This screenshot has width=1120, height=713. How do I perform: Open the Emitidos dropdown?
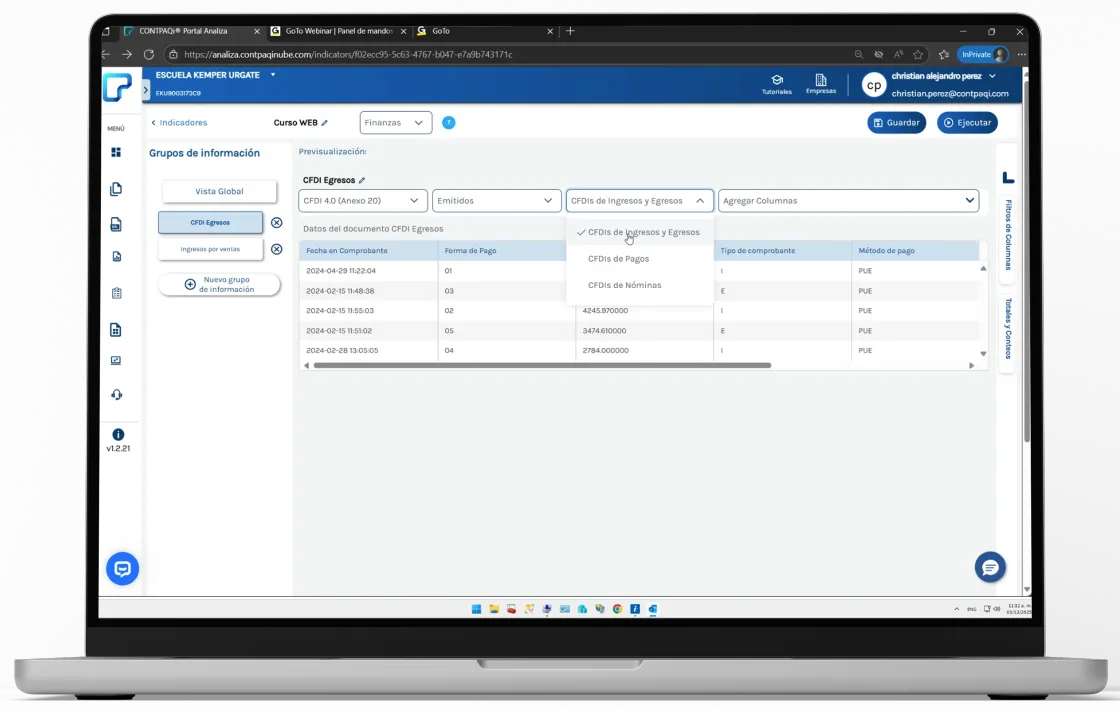pos(496,201)
